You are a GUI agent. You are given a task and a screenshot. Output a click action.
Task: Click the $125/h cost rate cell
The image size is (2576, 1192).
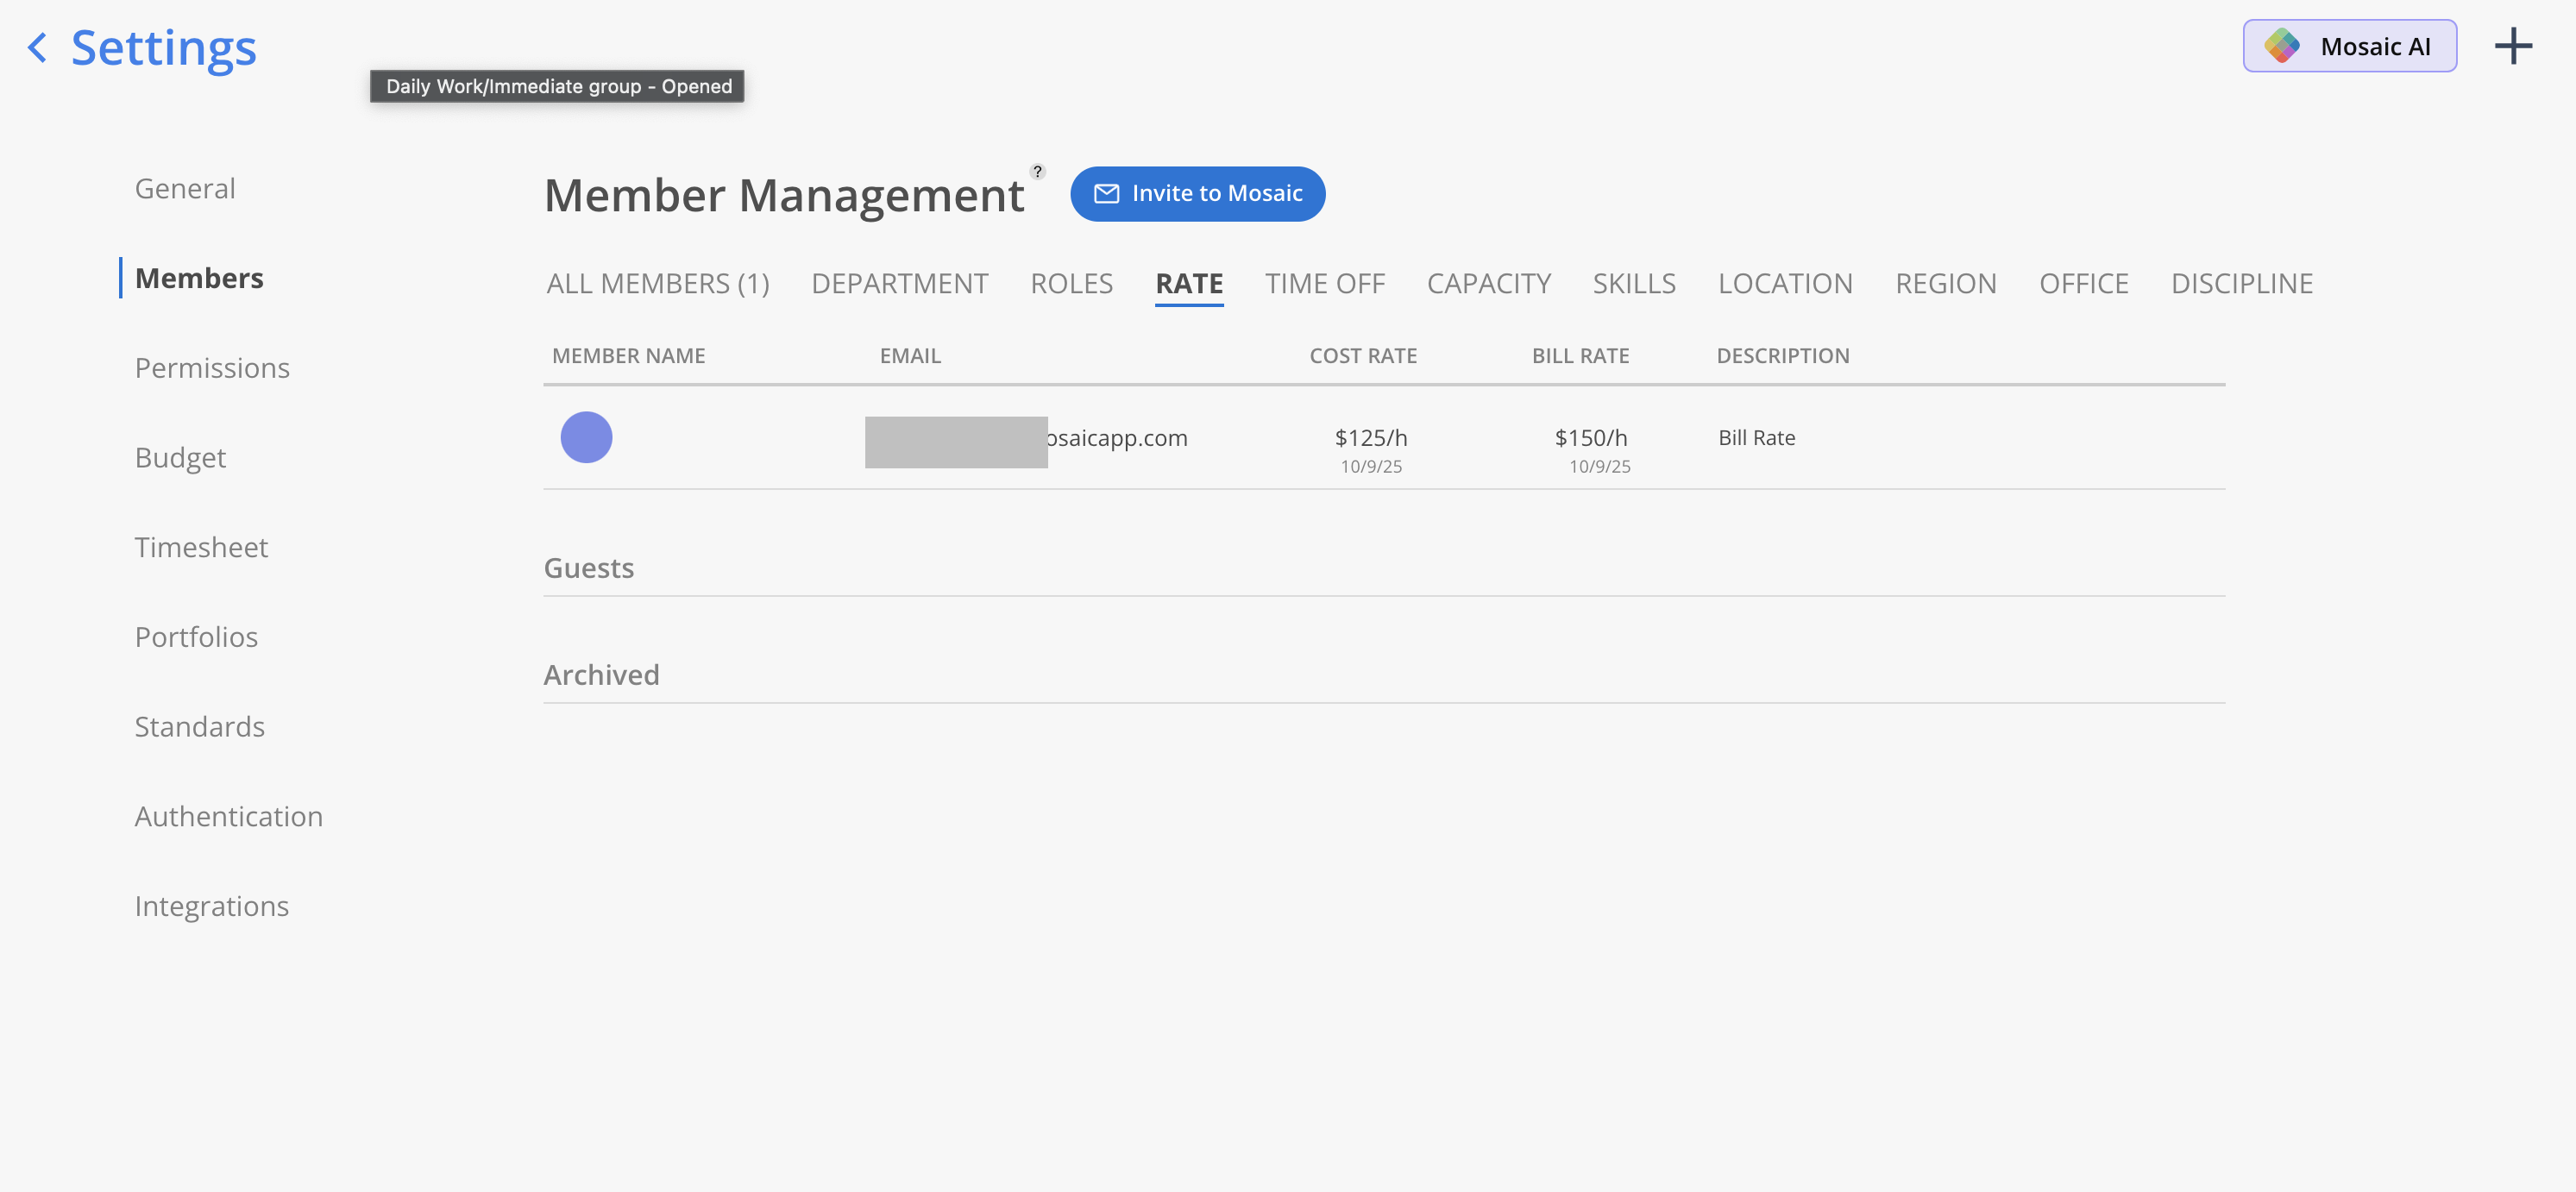[1370, 438]
